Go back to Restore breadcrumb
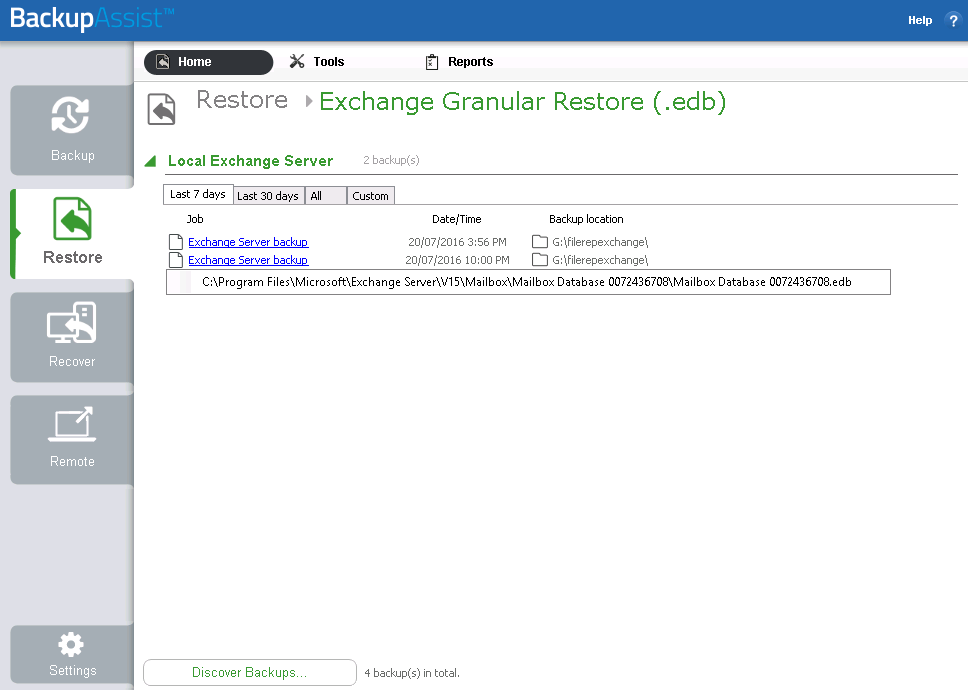 point(242,100)
